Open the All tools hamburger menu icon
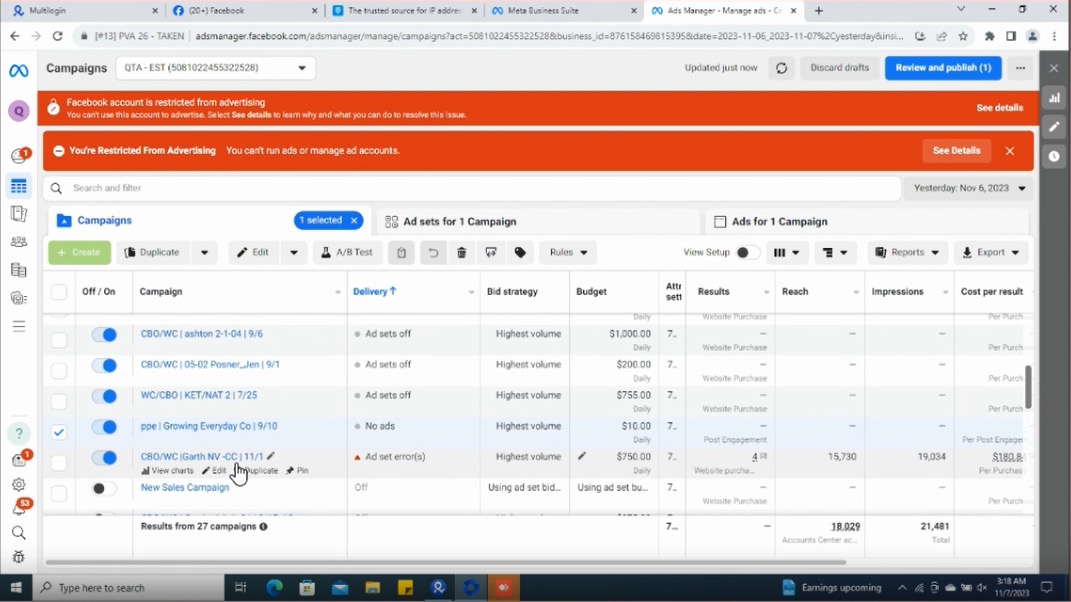Screen dimensions: 1071x602 tap(18, 326)
